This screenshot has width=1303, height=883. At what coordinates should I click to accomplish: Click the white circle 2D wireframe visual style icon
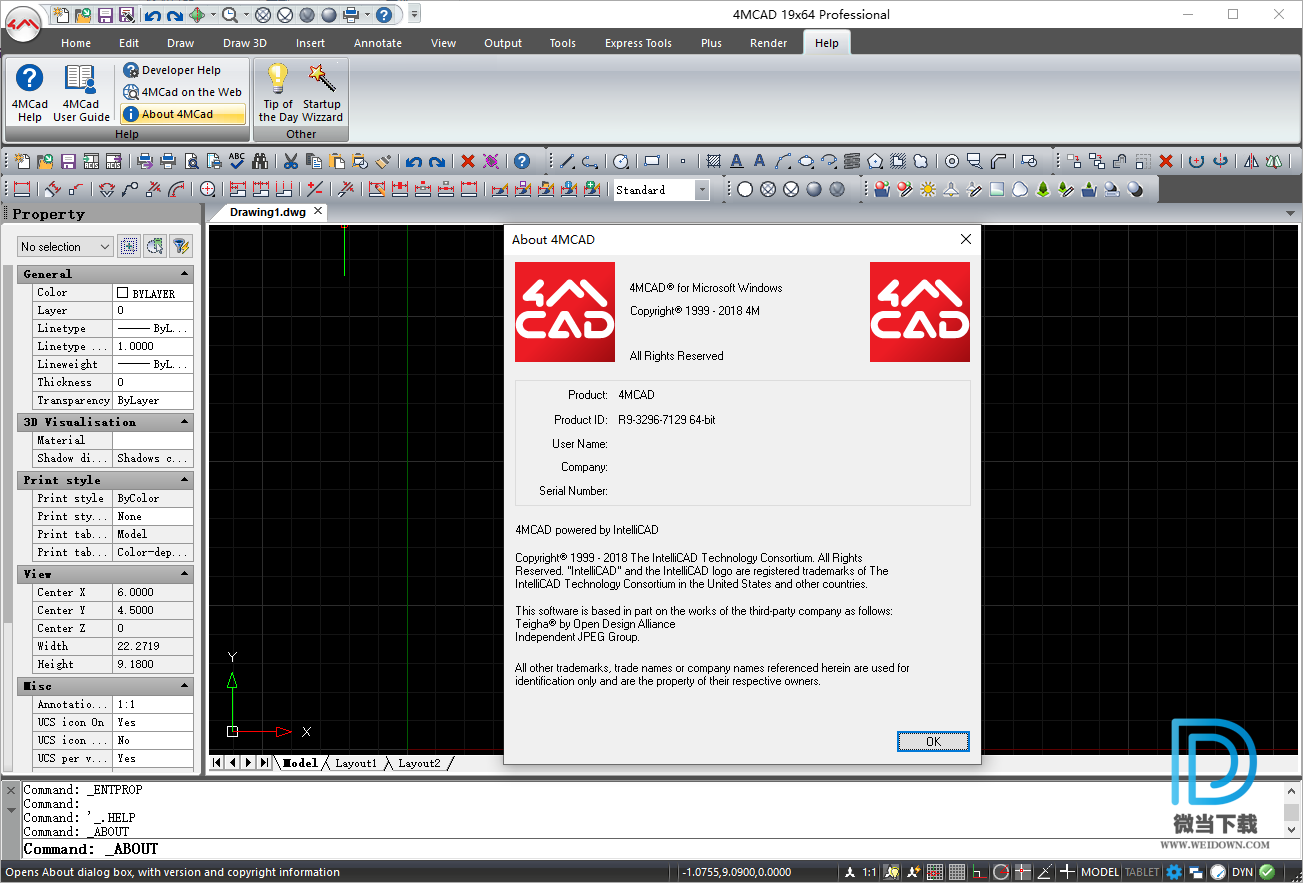pyautogui.click(x=745, y=189)
